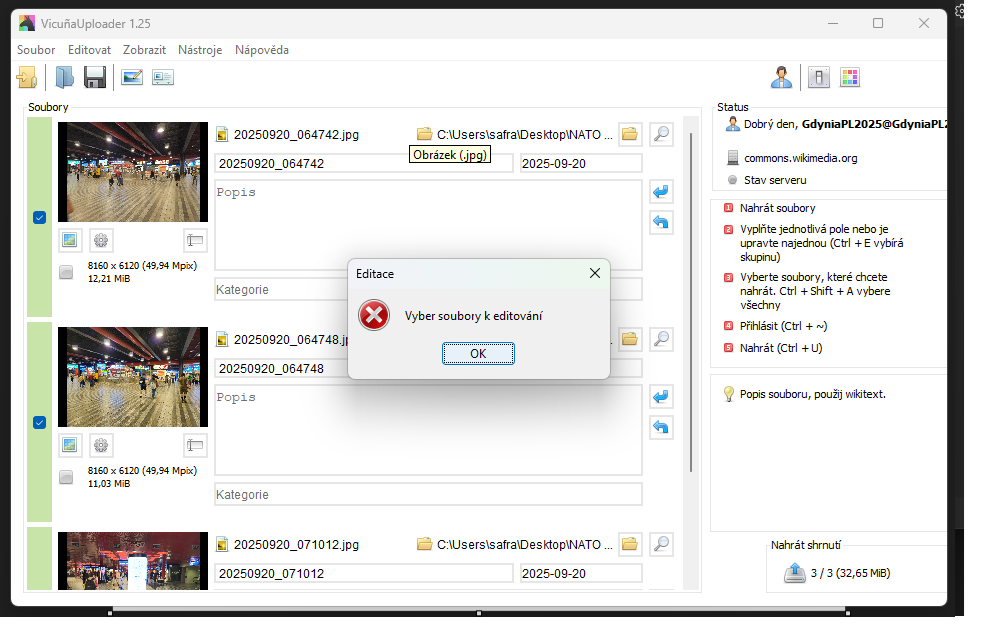Click filename label 20250920_064742.jpg
Screen dimensions: 985x624
(297, 134)
